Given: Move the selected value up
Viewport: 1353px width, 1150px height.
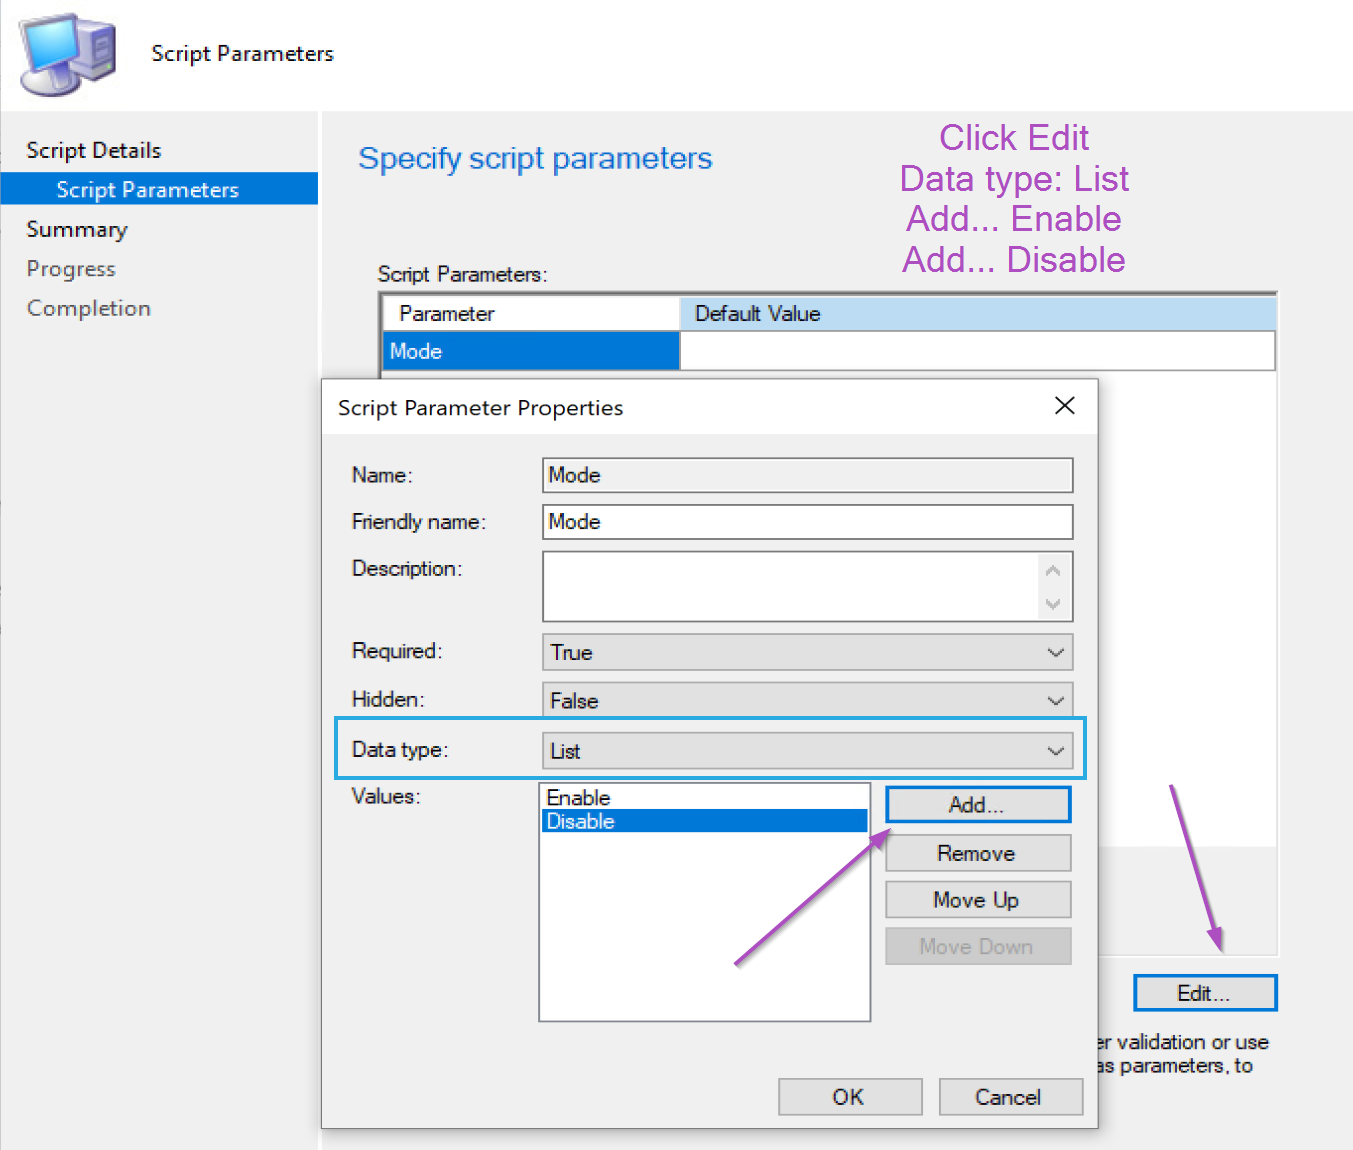Looking at the screenshot, I should click(977, 900).
